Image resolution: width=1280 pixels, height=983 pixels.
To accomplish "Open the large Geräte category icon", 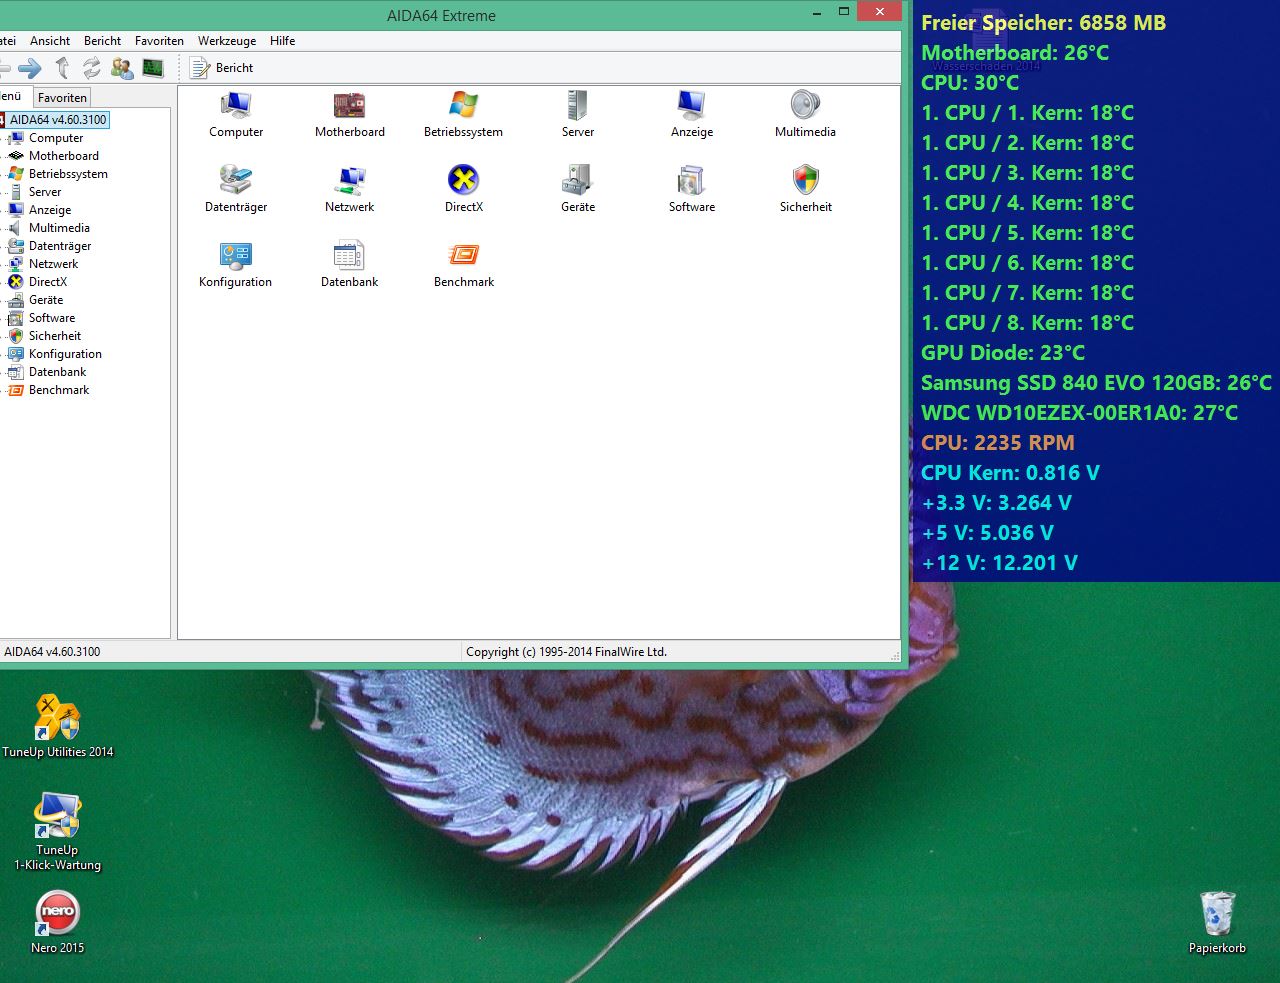I will click(577, 180).
